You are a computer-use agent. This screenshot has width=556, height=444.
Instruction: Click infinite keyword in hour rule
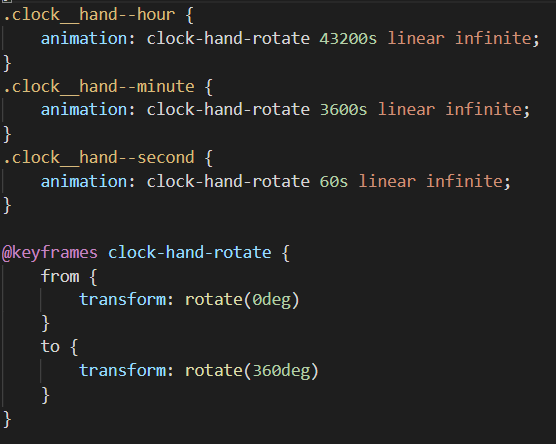pos(493,39)
